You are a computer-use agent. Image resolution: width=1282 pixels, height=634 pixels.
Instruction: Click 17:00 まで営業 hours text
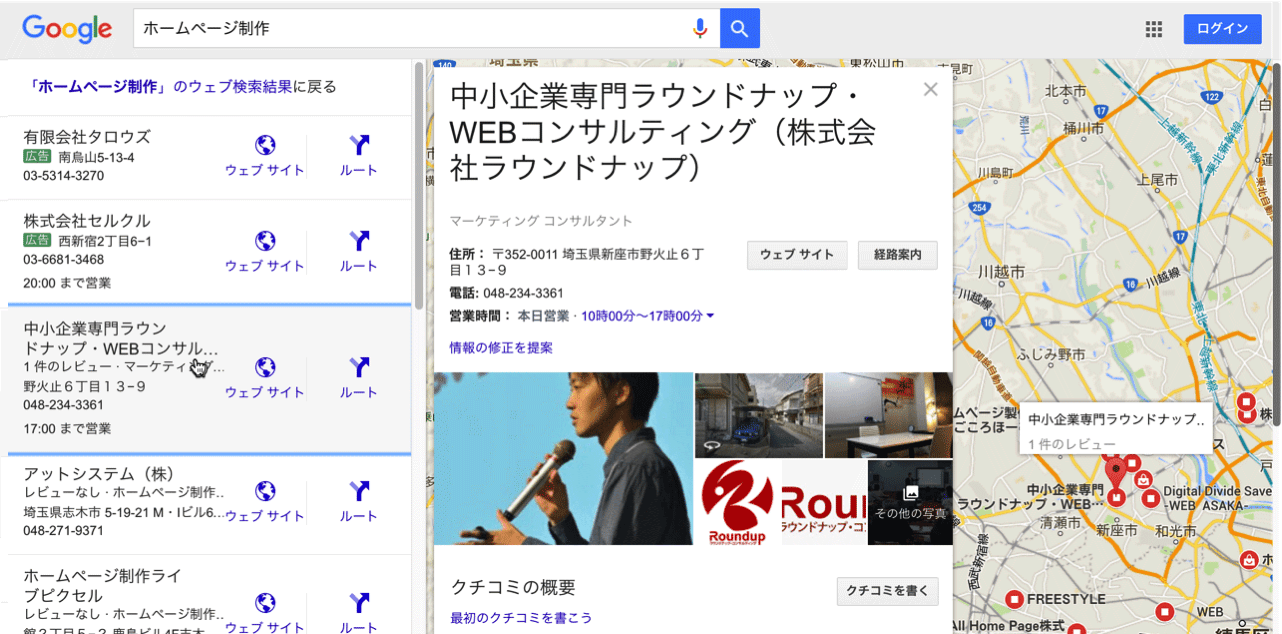pyautogui.click(x=67, y=429)
